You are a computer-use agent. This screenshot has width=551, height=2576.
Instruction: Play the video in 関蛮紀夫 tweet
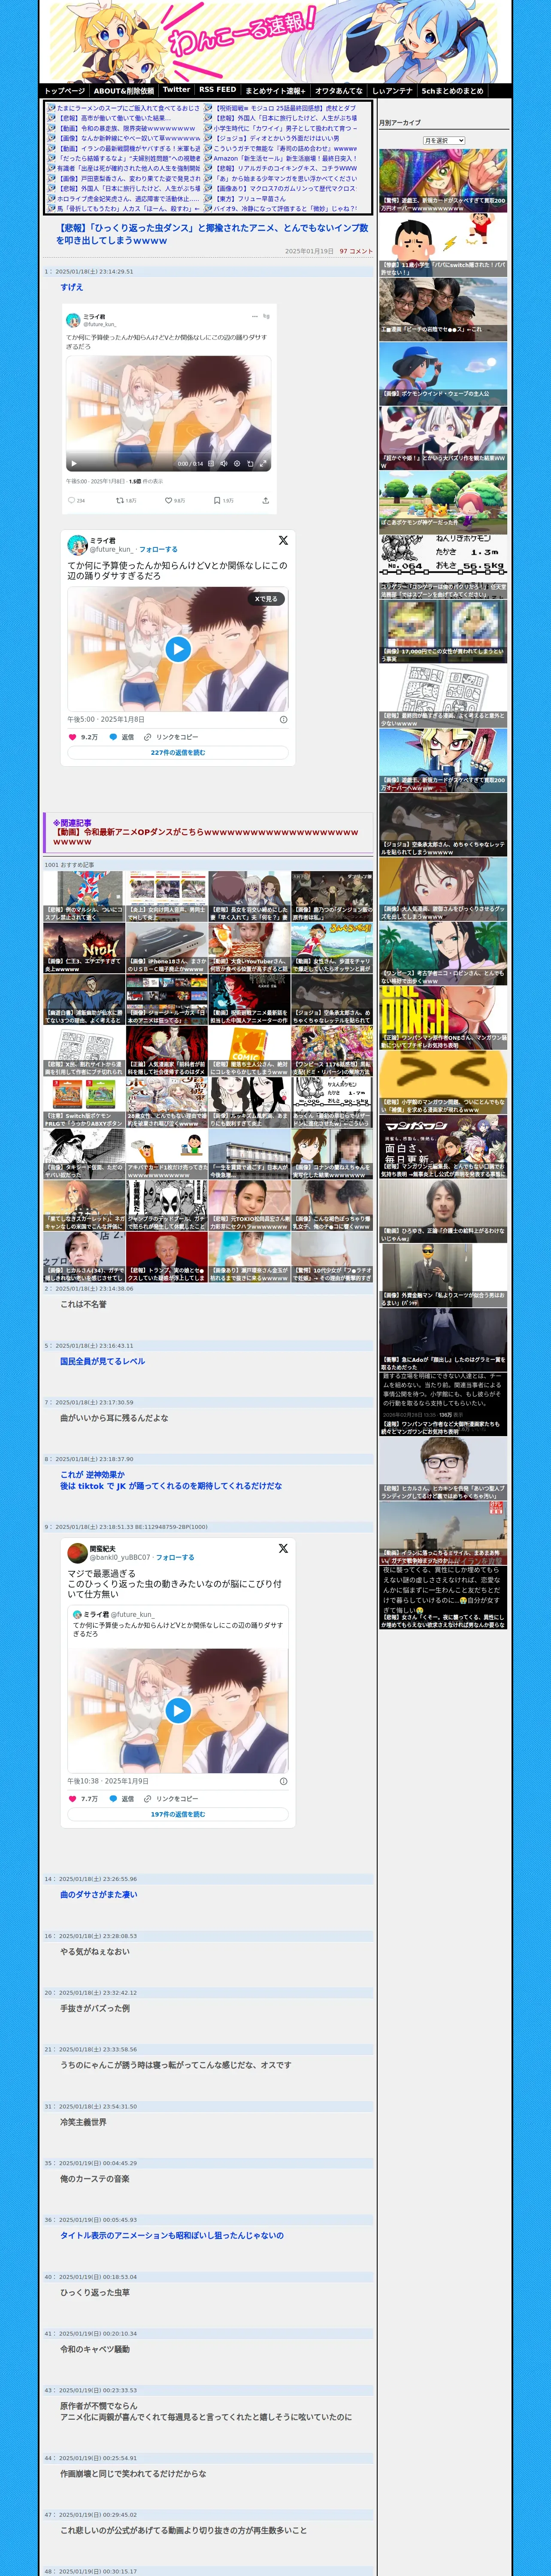(178, 1710)
